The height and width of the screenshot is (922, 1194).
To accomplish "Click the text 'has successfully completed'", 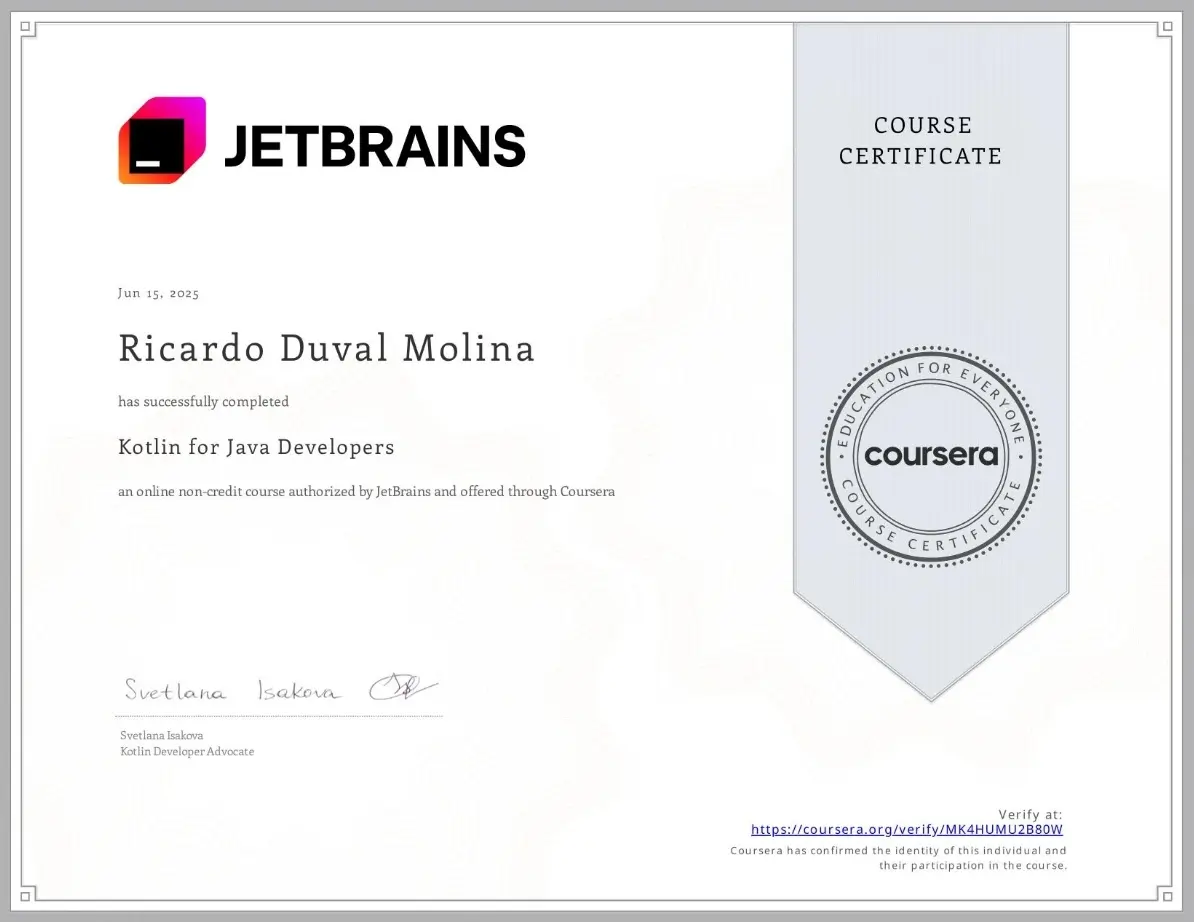I will tap(203, 402).
